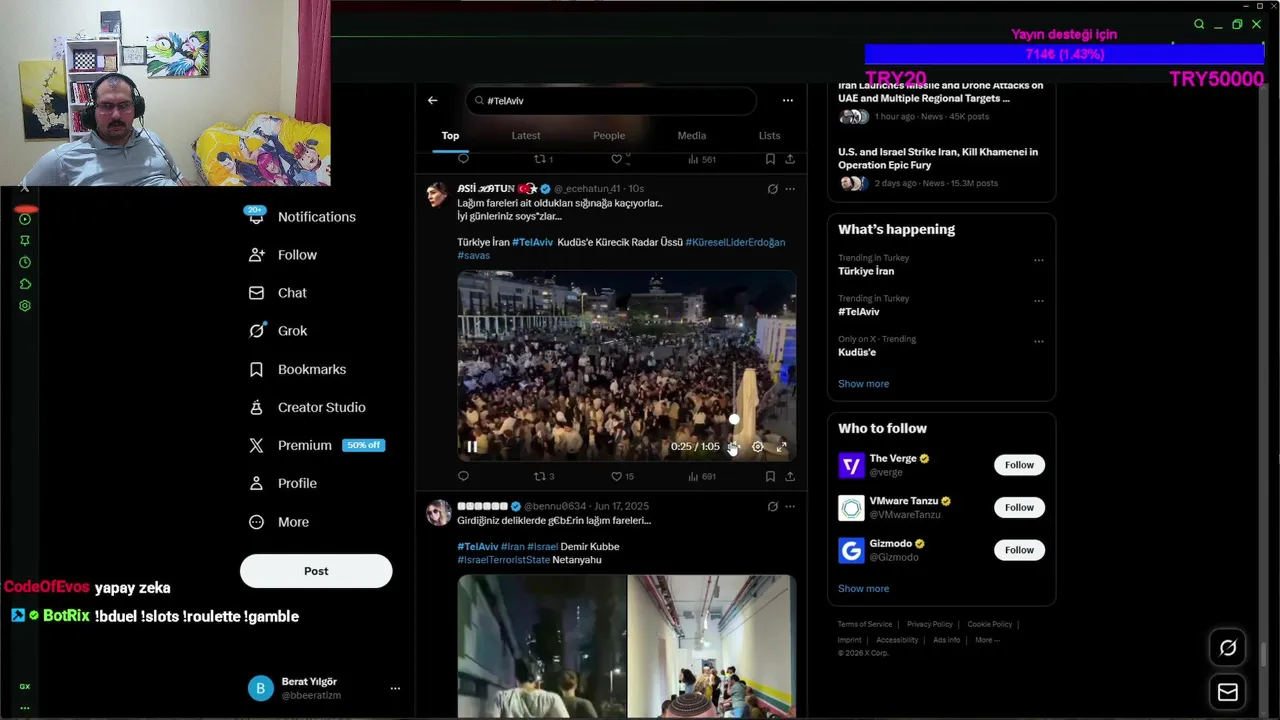Open options for Türkiye İran trend
The width and height of the screenshot is (1280, 720).
point(1038,260)
